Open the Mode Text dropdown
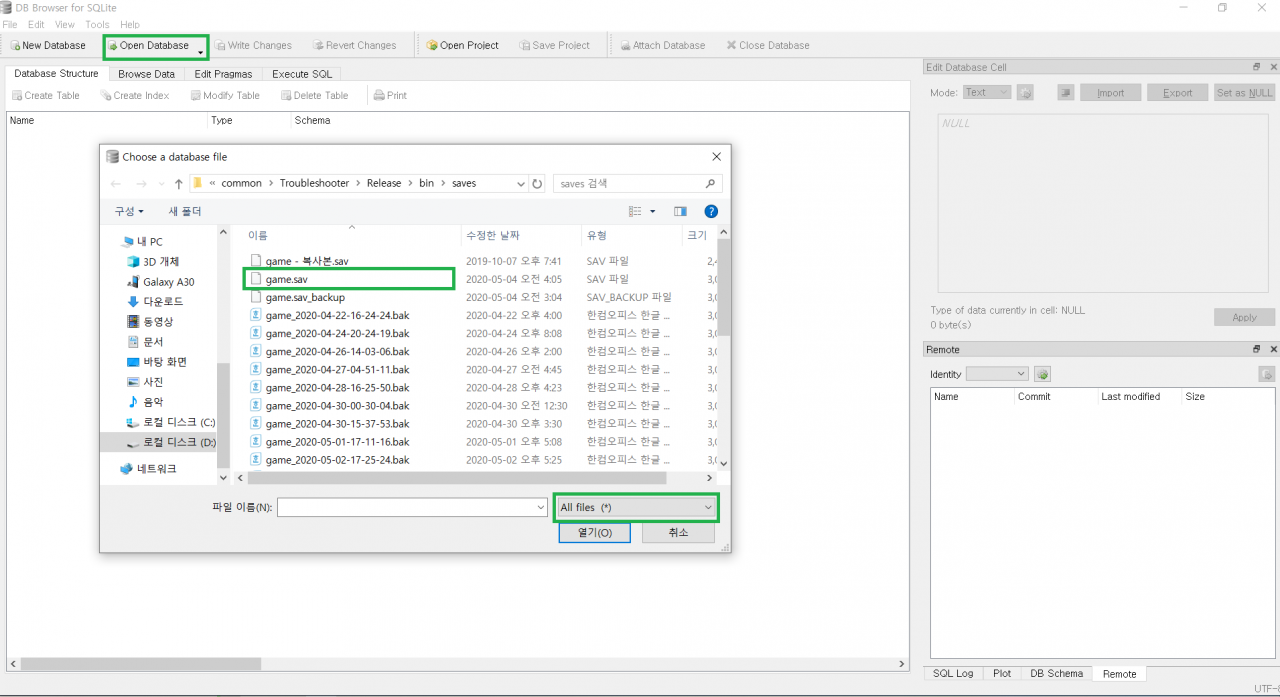 (986, 93)
